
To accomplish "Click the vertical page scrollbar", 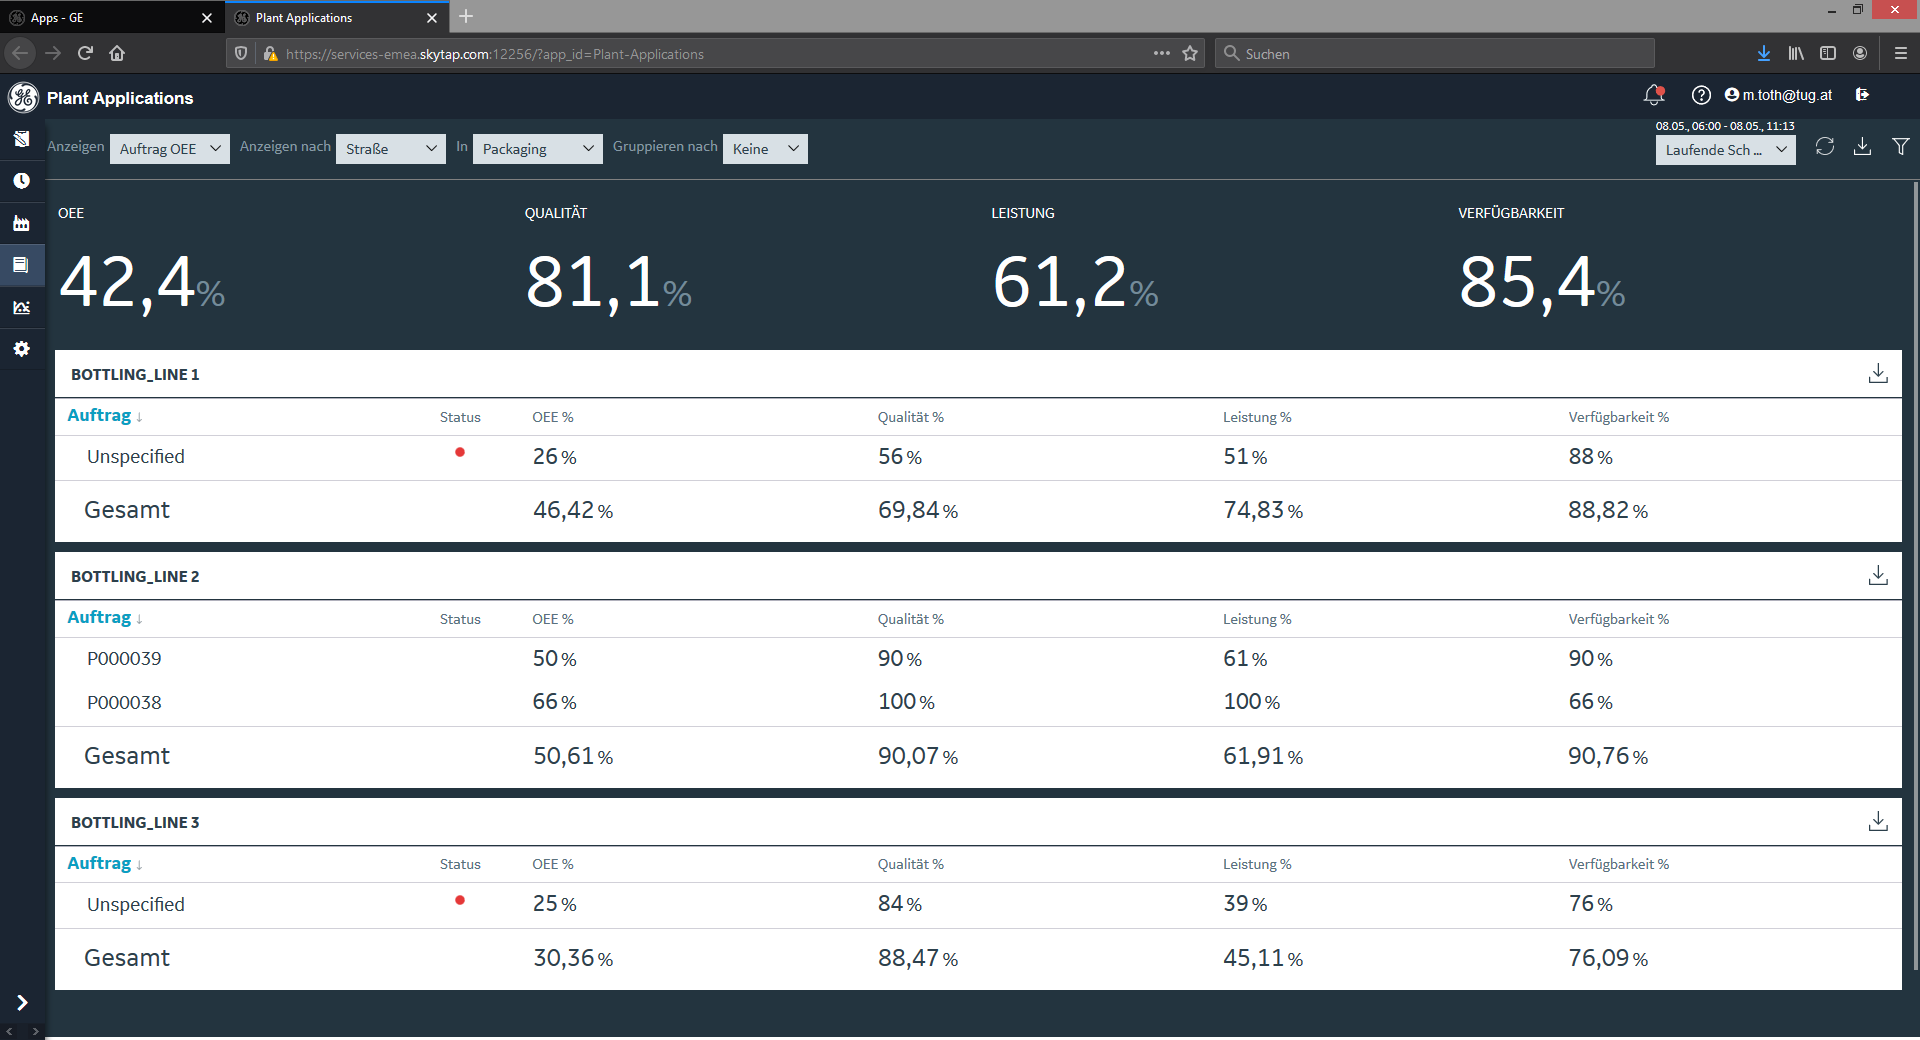I will tap(1915, 575).
